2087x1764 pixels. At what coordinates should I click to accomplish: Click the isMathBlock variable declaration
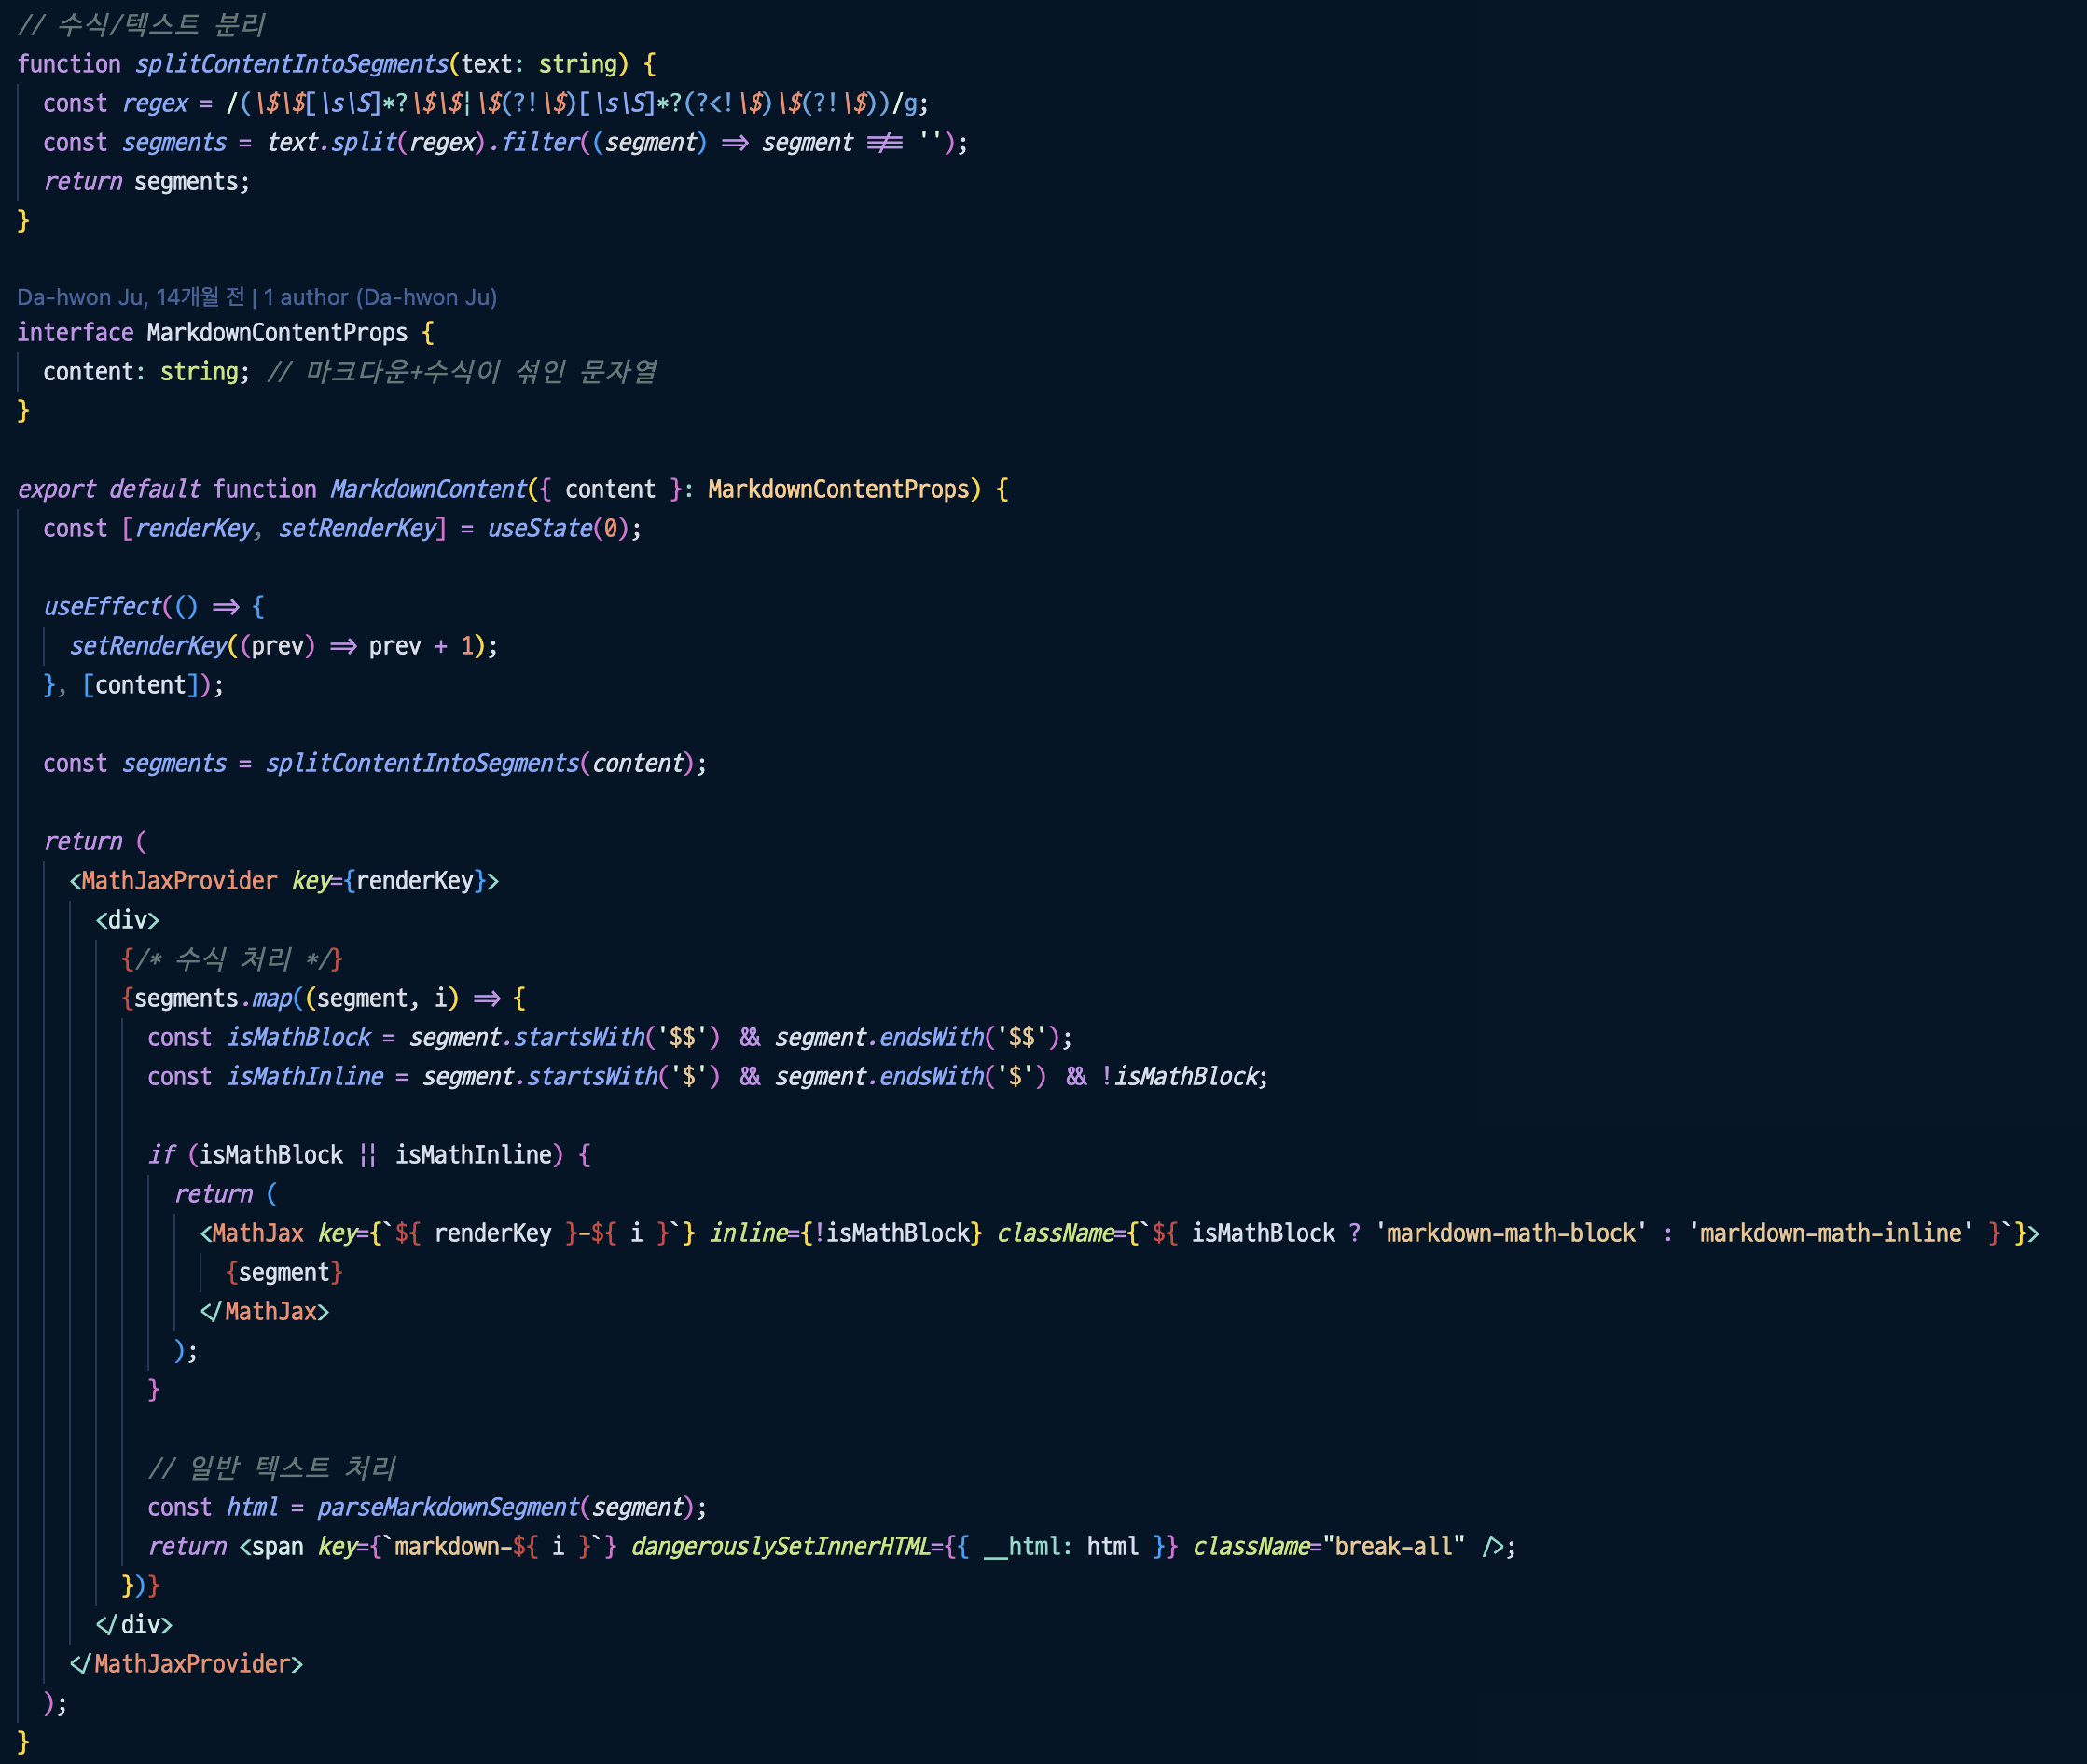298,1037
